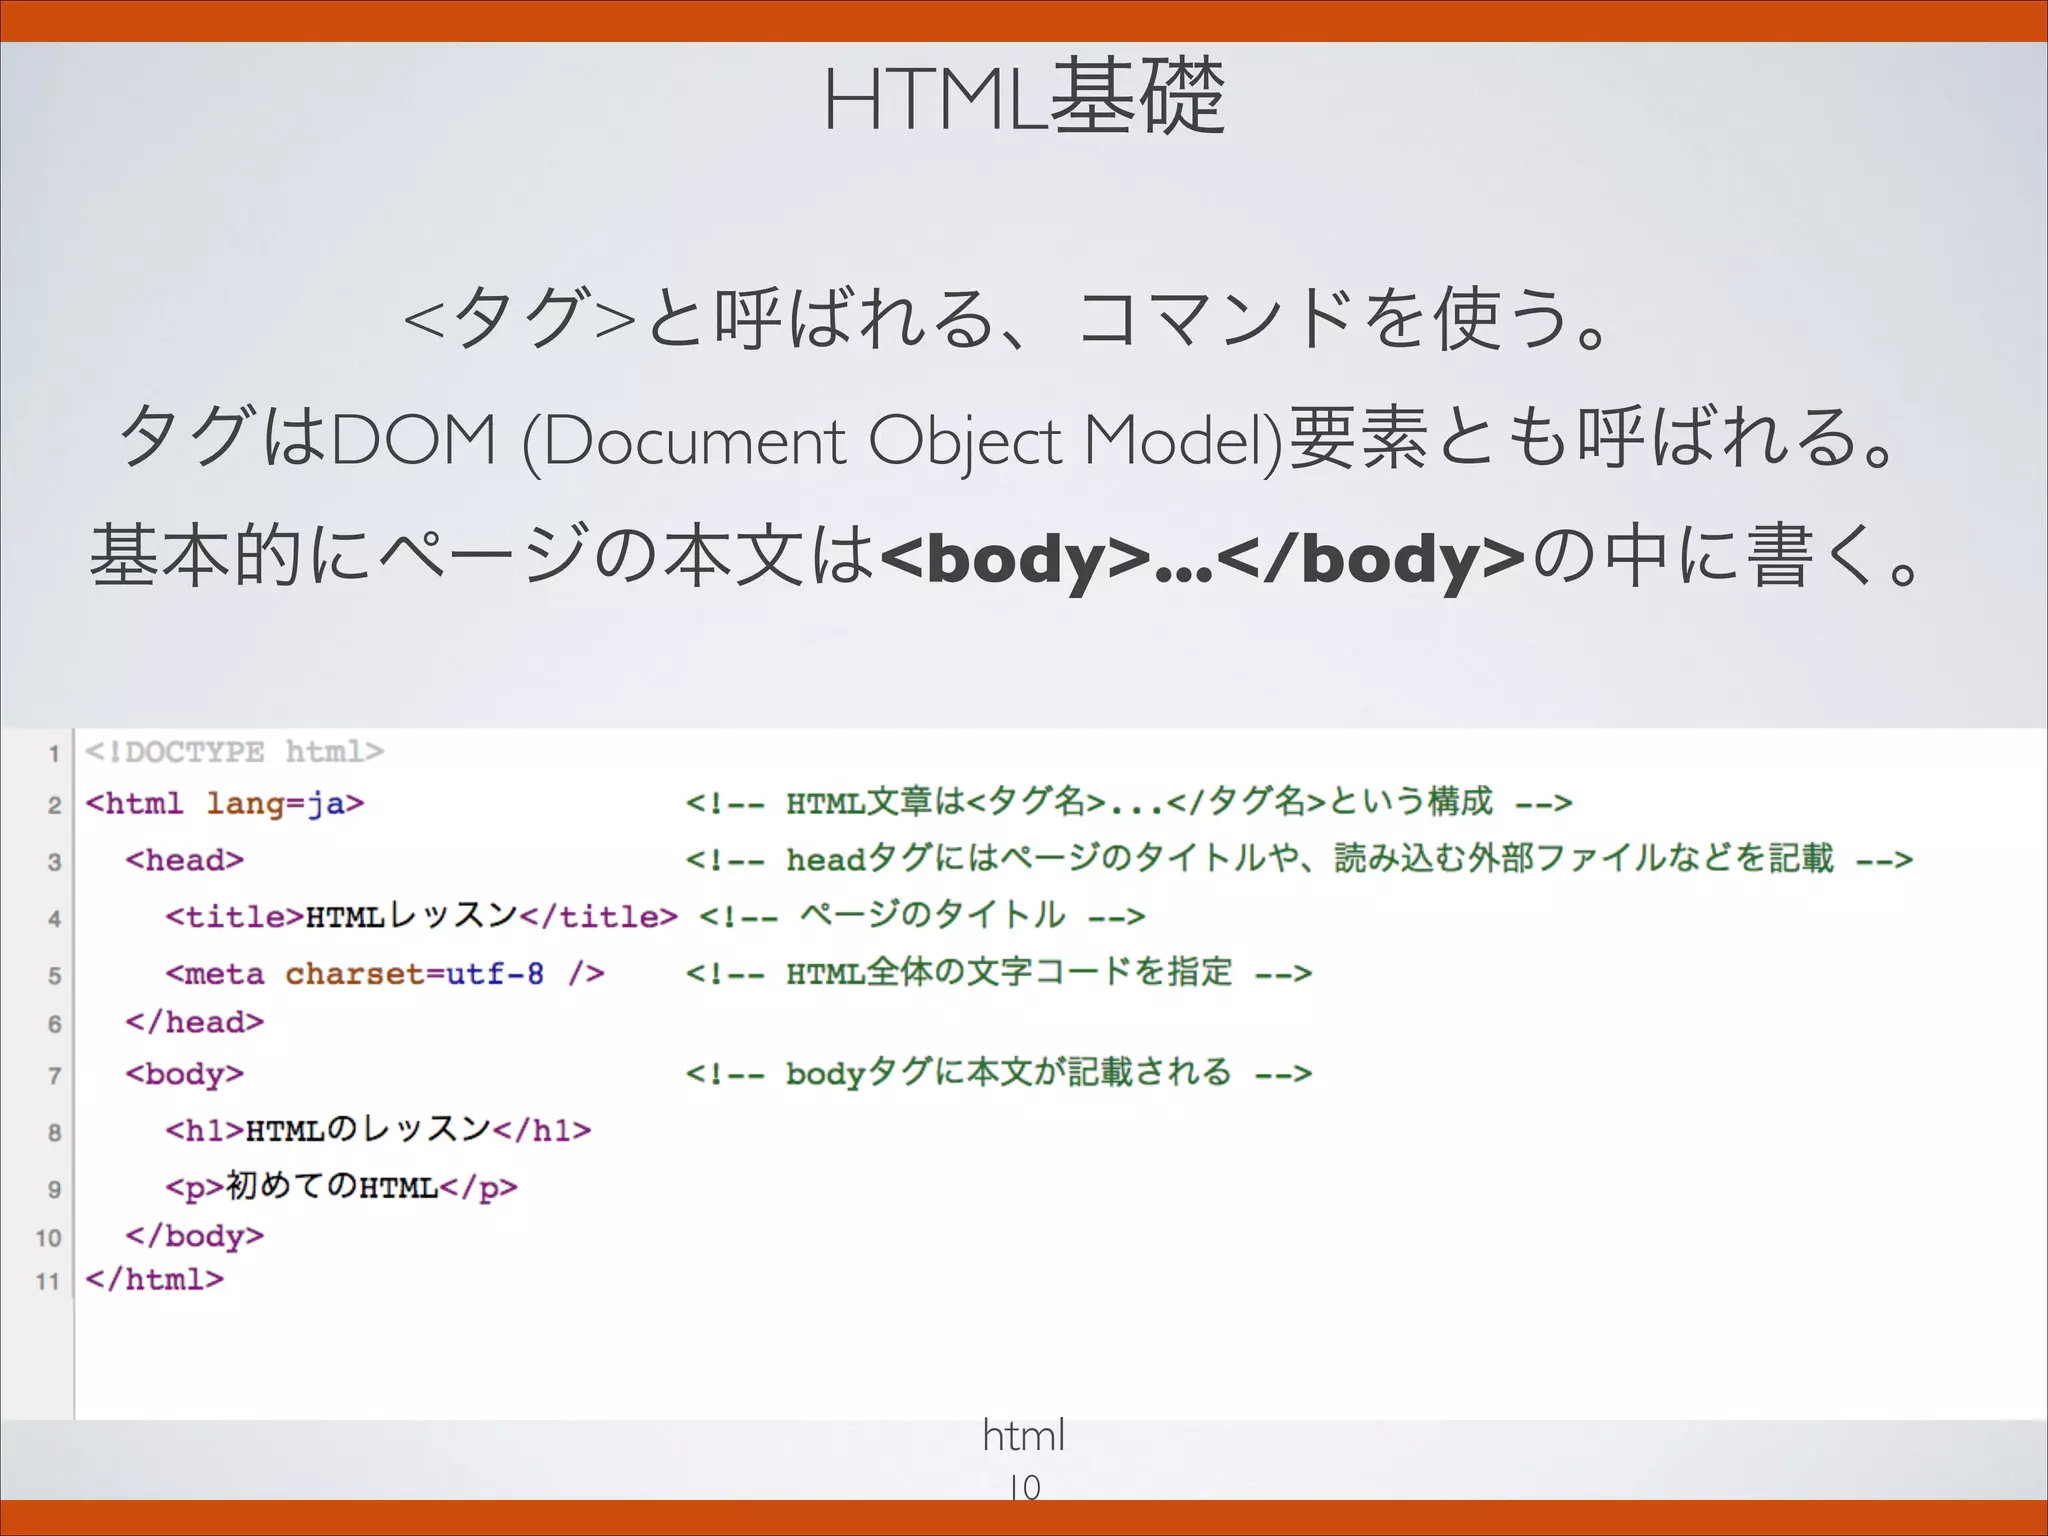Click the comment 'ページのタイトル'
The image size is (2048, 1536).
922,915
